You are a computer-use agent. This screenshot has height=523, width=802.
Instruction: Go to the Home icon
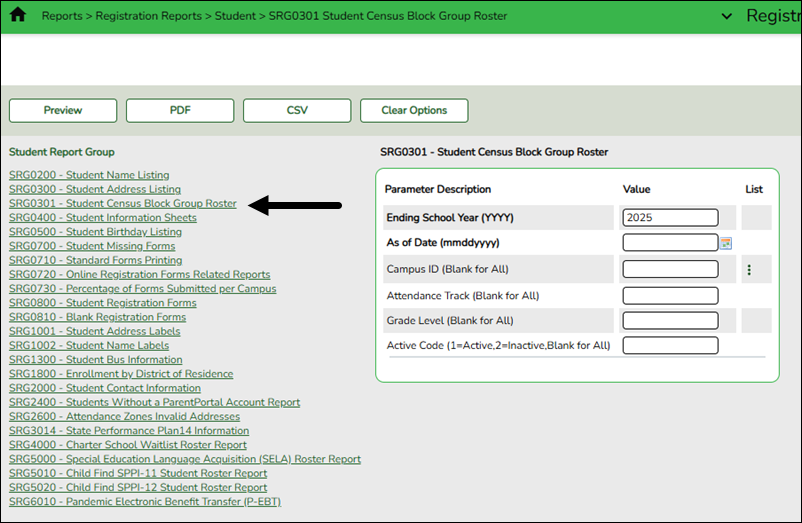(18, 15)
